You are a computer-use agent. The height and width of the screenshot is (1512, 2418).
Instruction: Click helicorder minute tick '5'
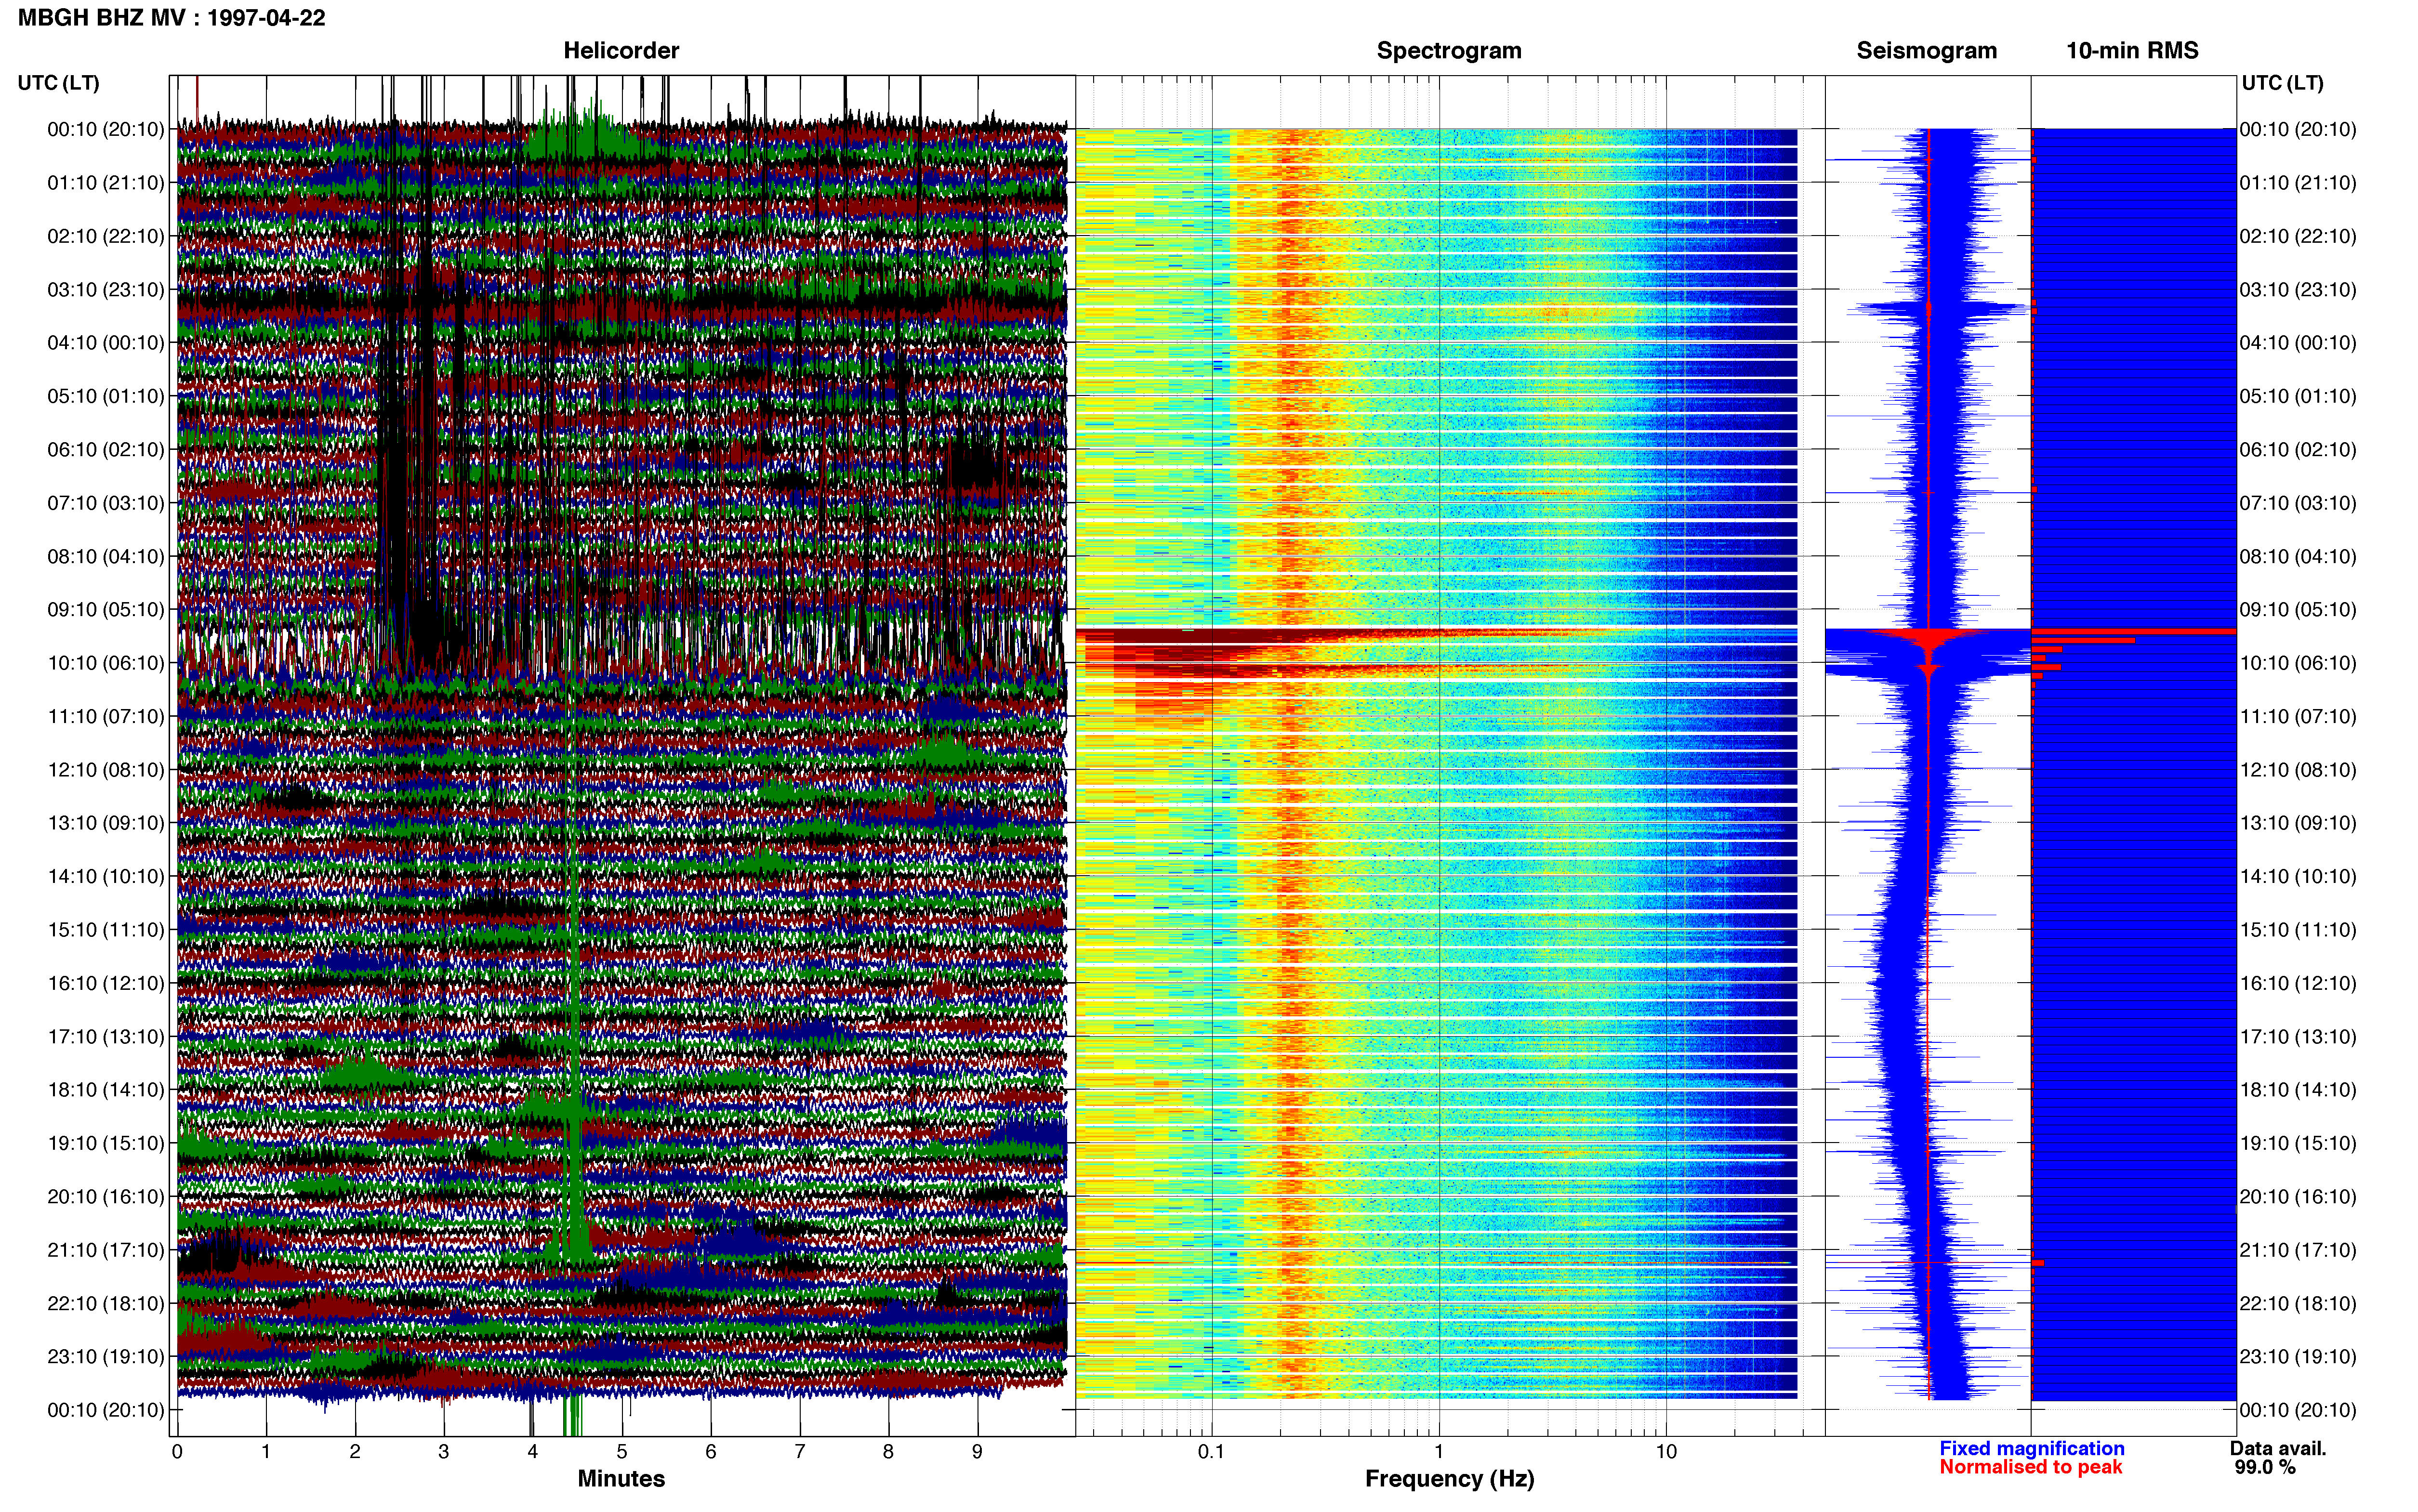coord(622,1452)
